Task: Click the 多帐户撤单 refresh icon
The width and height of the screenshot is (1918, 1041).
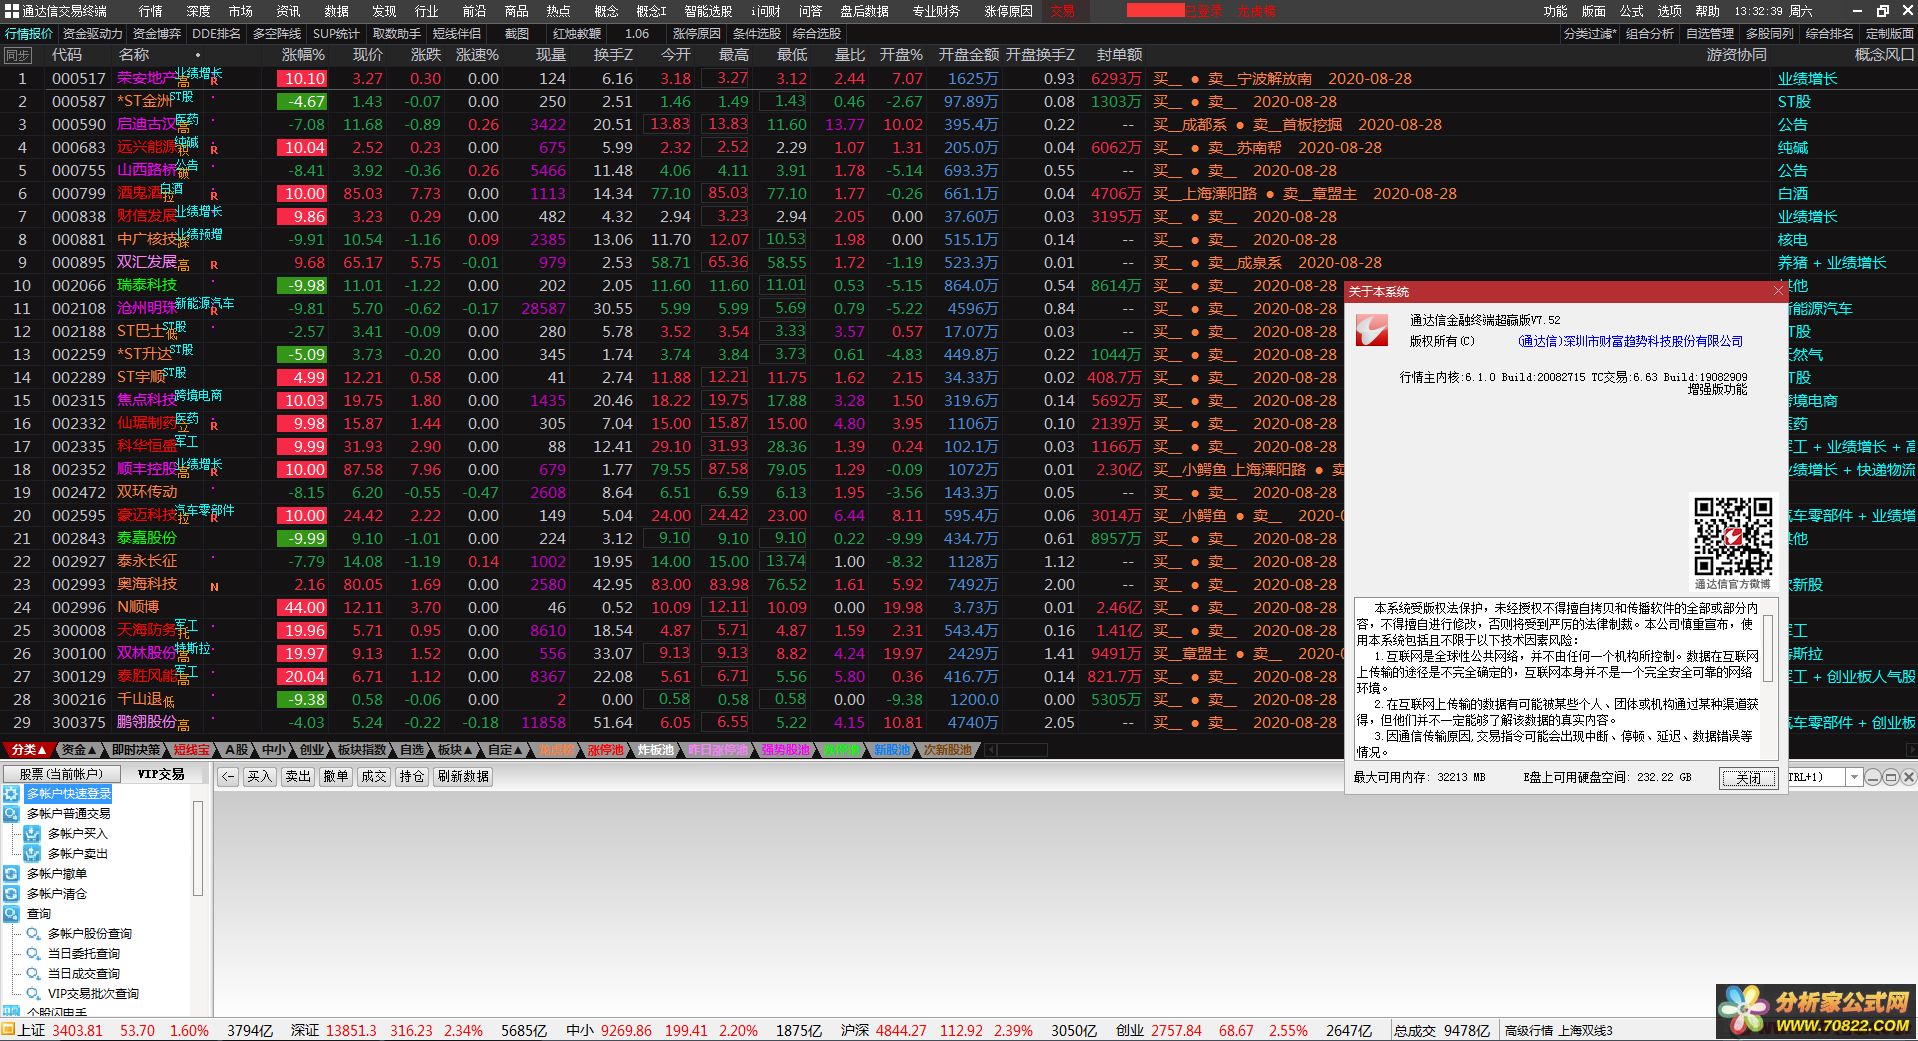Action: pos(11,873)
